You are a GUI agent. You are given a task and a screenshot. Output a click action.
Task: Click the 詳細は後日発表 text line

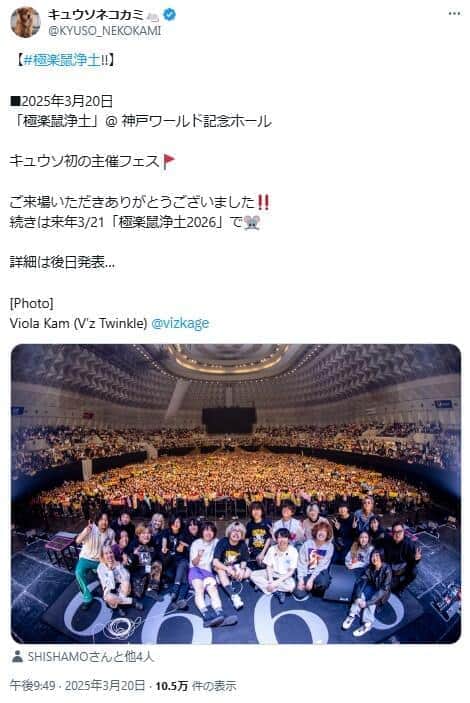[x=62, y=262]
